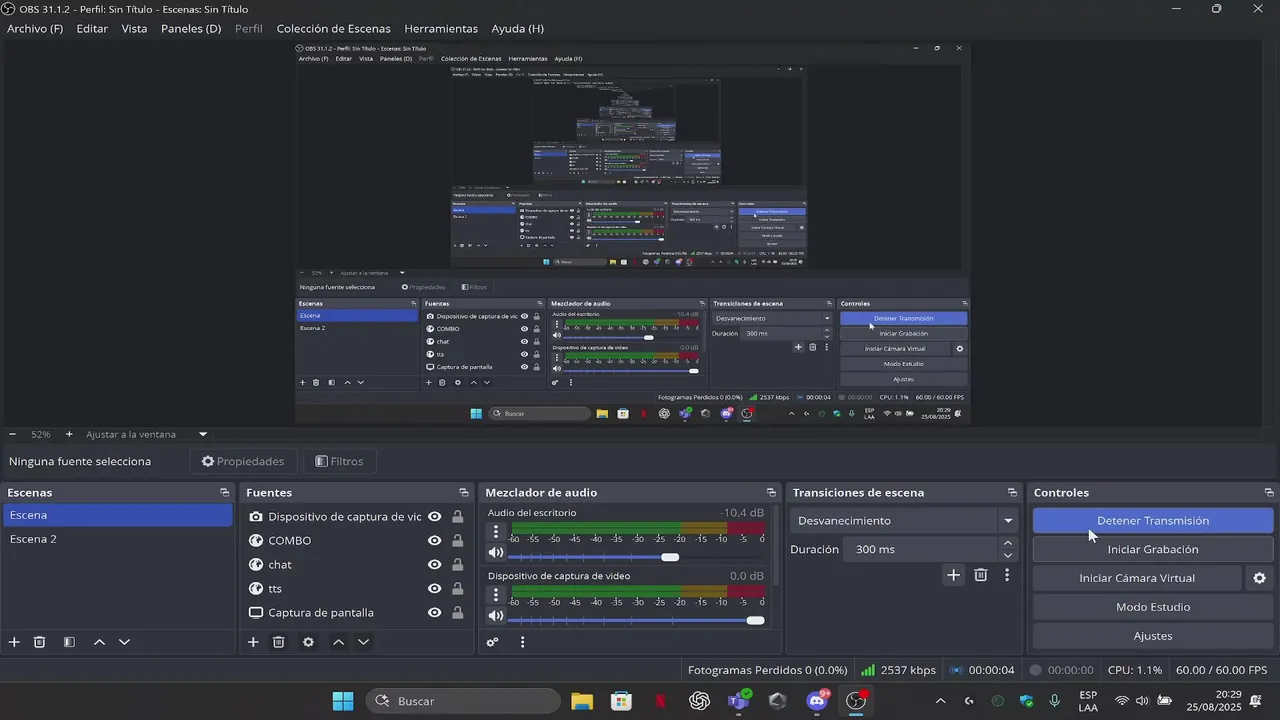Add transition with plus icon
This screenshot has width=1280, height=720.
954,575
